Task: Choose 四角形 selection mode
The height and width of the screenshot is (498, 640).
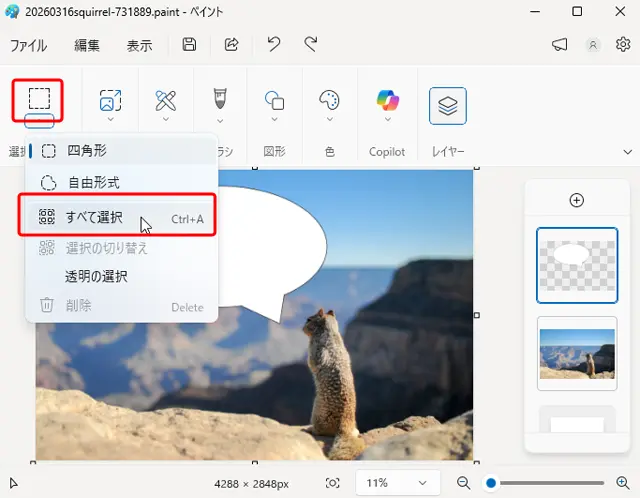Action: (x=87, y=151)
